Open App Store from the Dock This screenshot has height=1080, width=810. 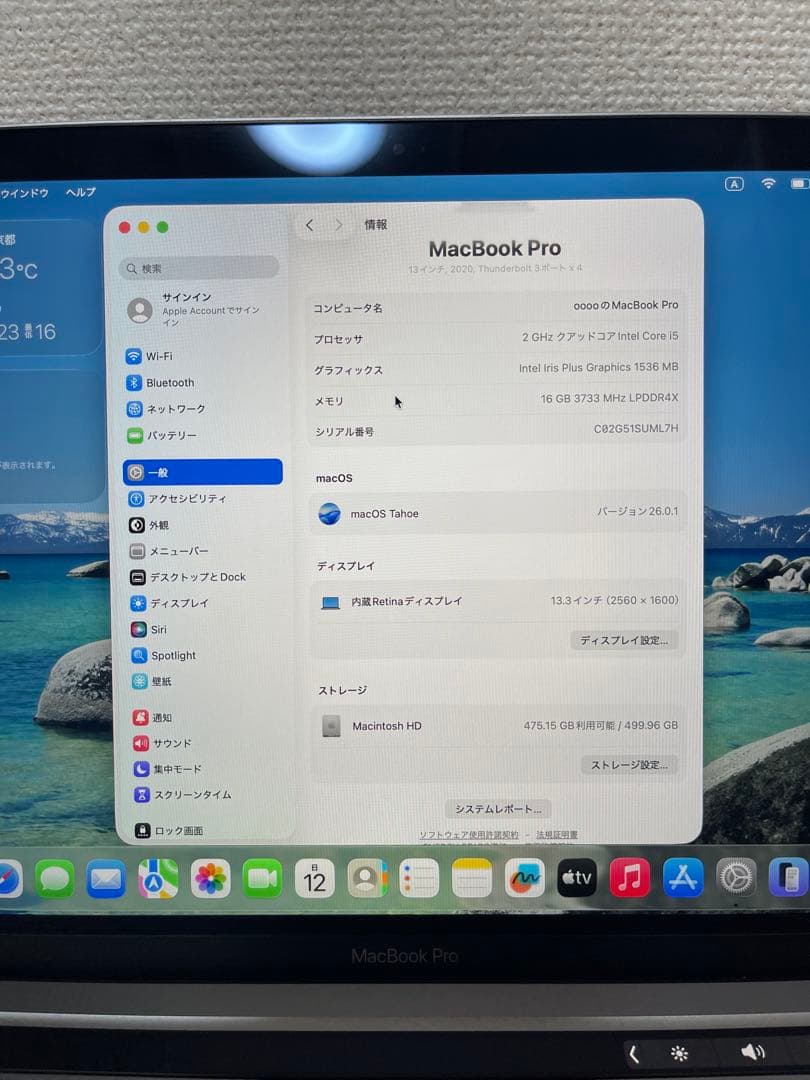tap(683, 878)
